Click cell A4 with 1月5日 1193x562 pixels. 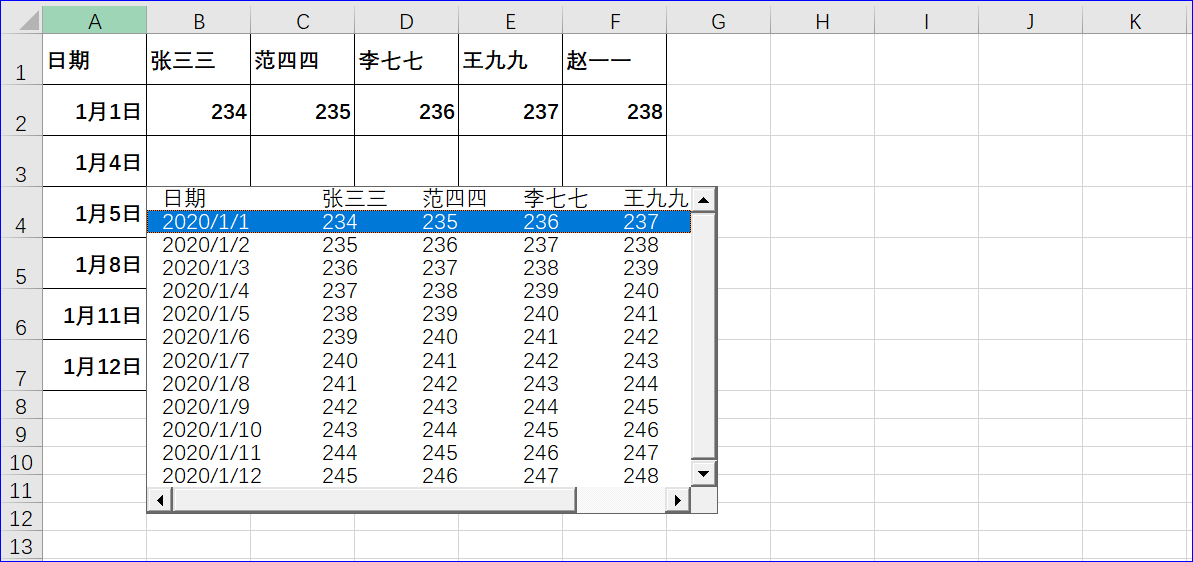95,212
